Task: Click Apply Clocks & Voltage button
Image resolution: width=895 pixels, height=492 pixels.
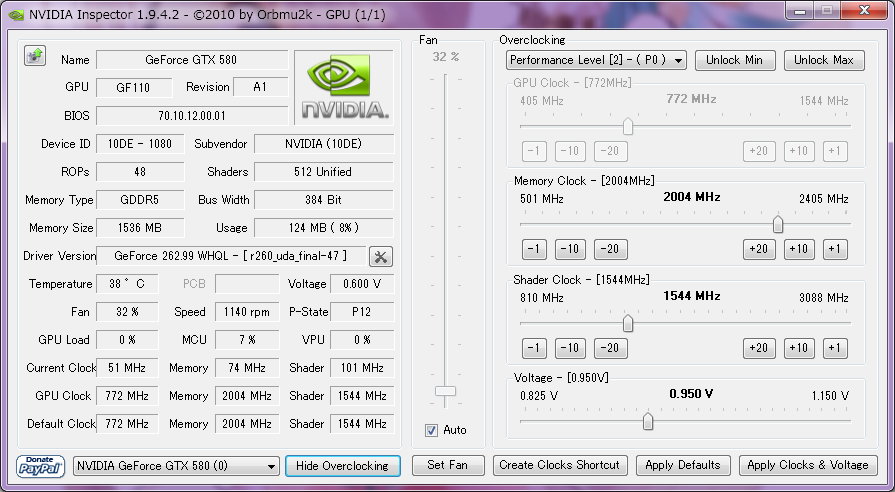Action: tap(808, 465)
